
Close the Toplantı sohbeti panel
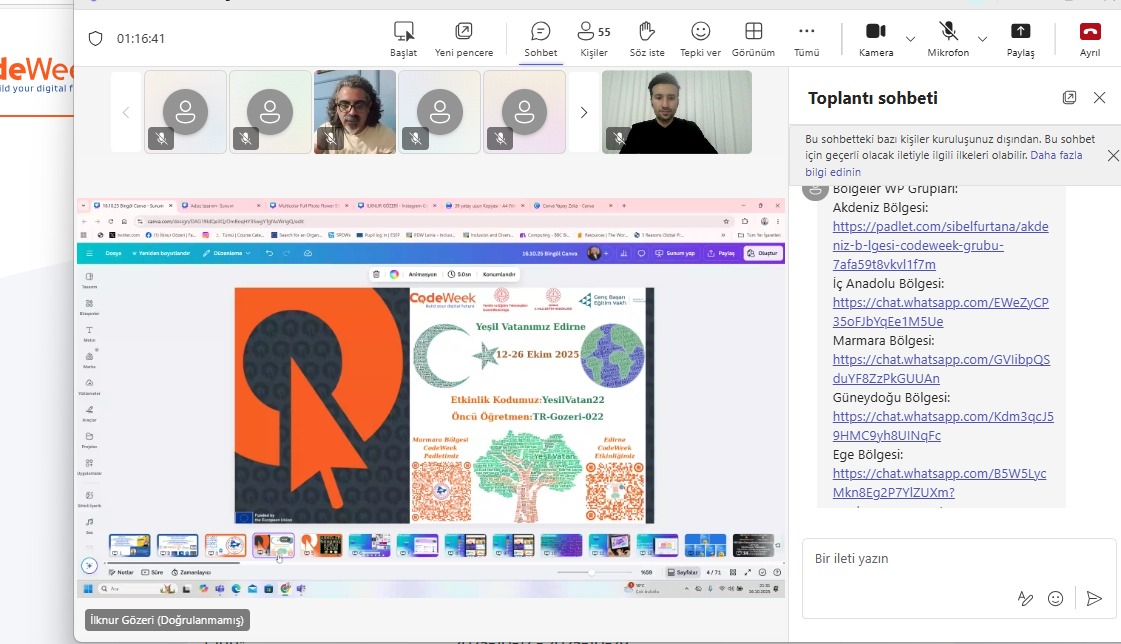[x=1100, y=98]
